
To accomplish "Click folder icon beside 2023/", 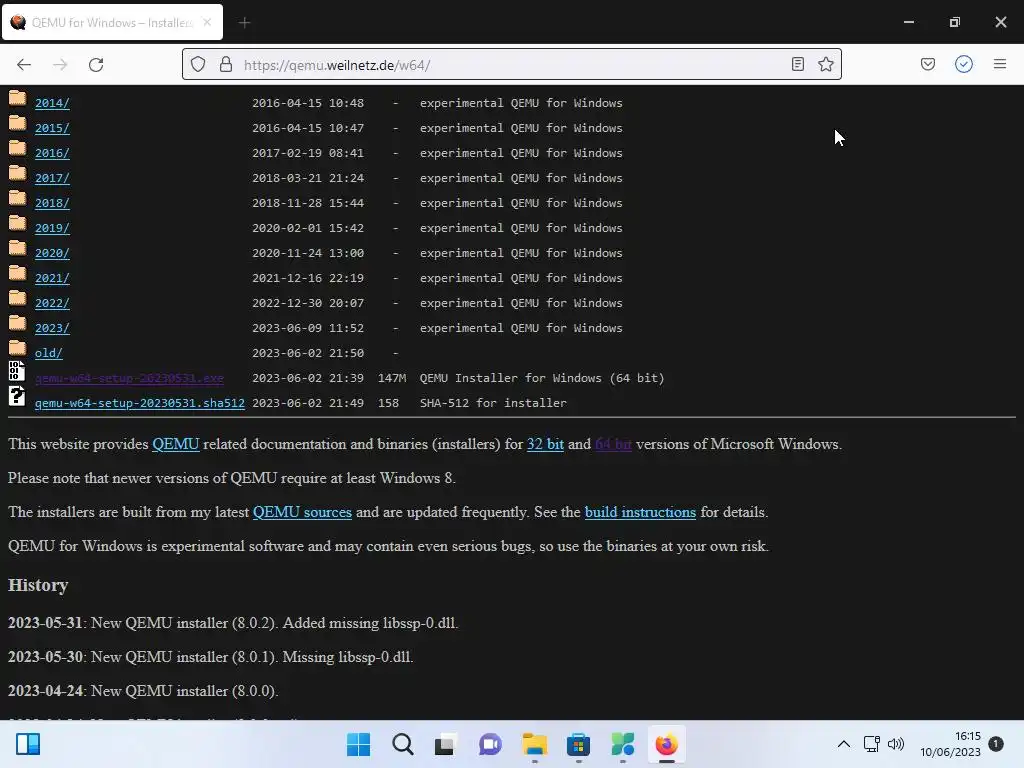I will [18, 324].
